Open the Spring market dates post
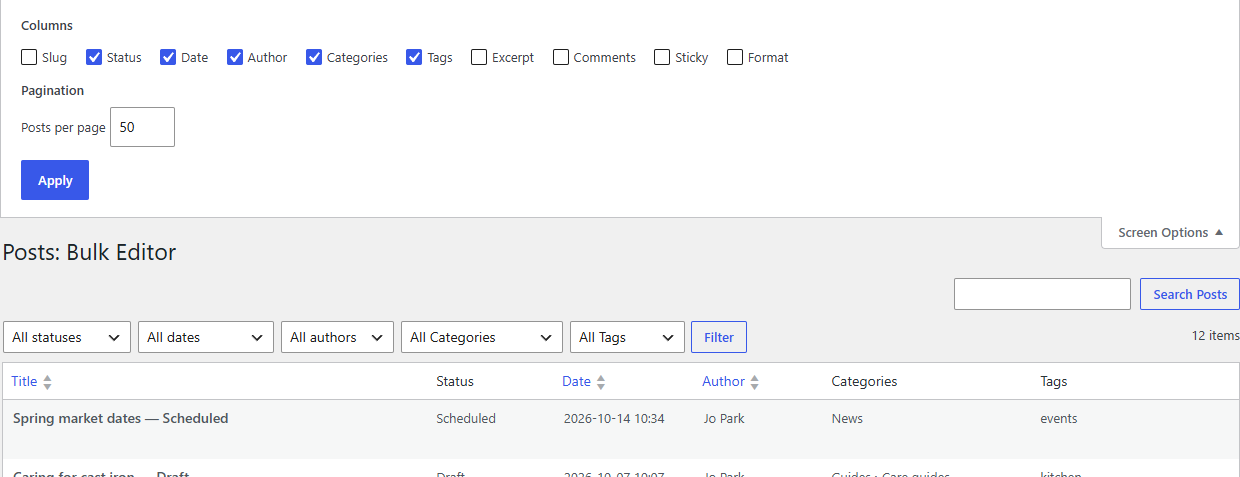Viewport: 1240px width, 477px height. pos(120,418)
